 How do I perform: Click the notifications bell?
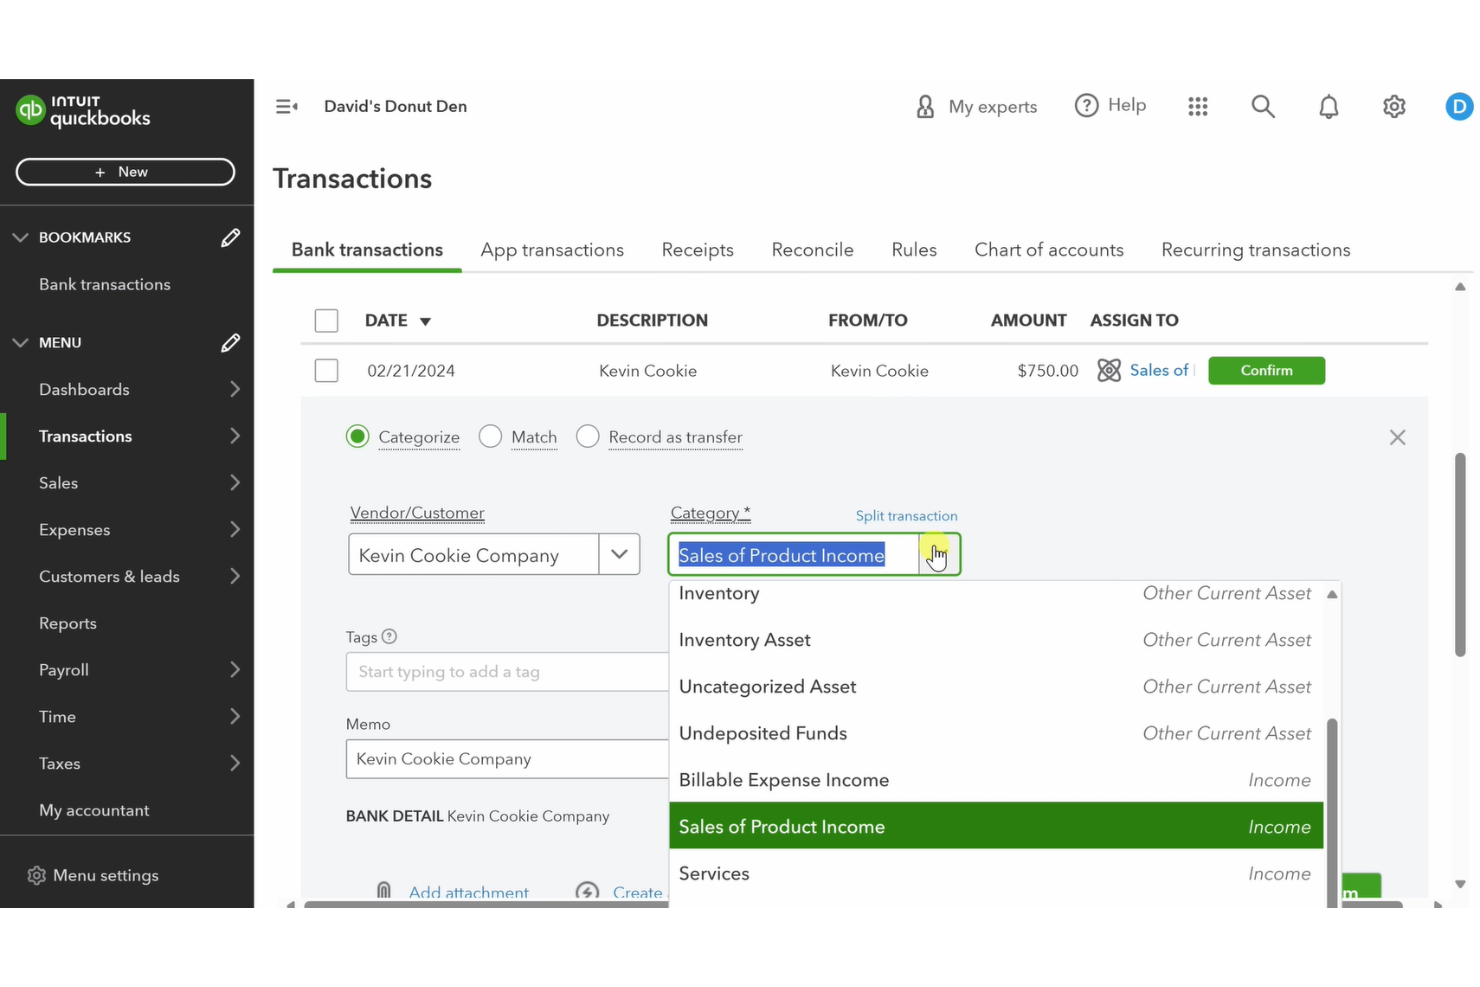1329,106
